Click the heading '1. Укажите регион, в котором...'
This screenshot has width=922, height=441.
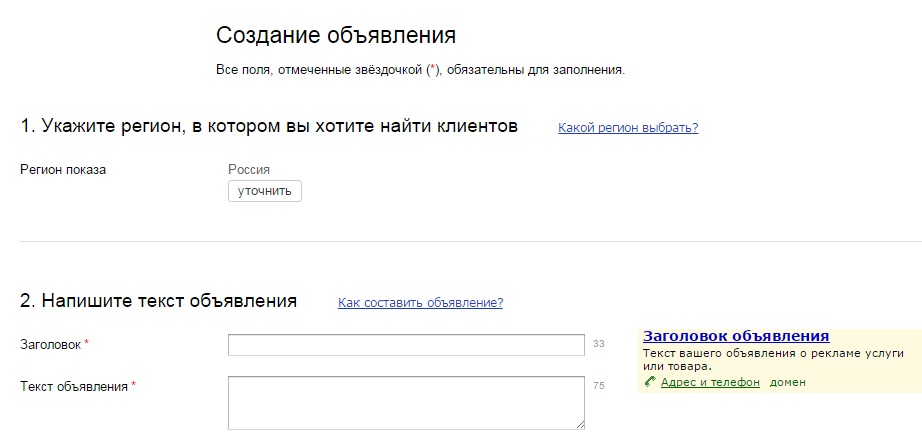(269, 126)
